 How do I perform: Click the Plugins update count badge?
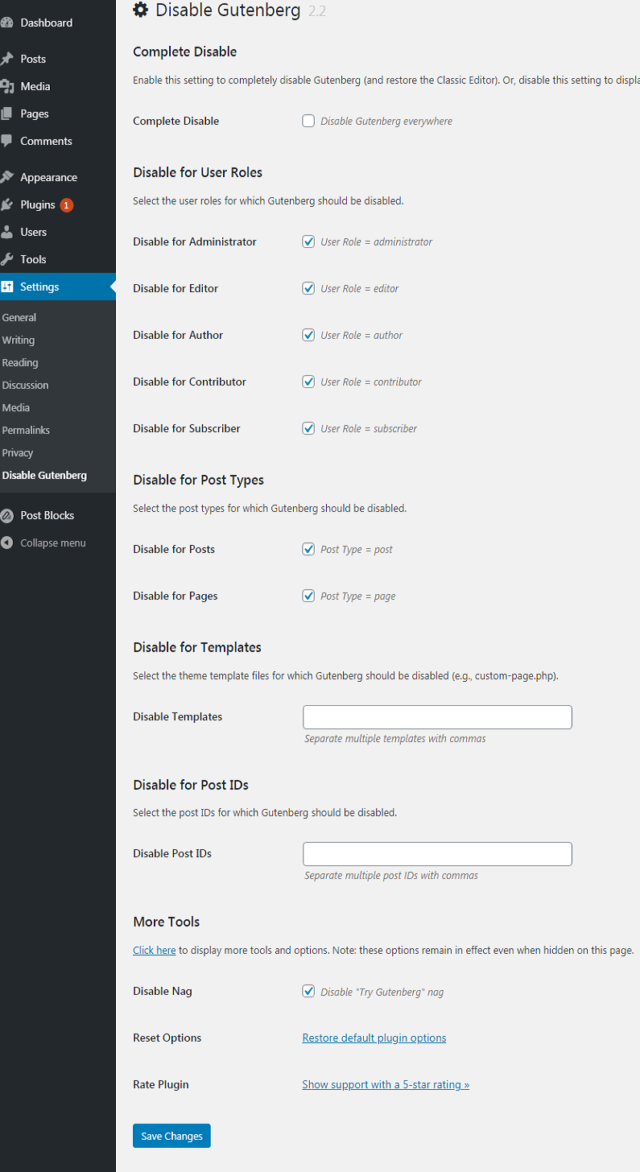tap(67, 205)
